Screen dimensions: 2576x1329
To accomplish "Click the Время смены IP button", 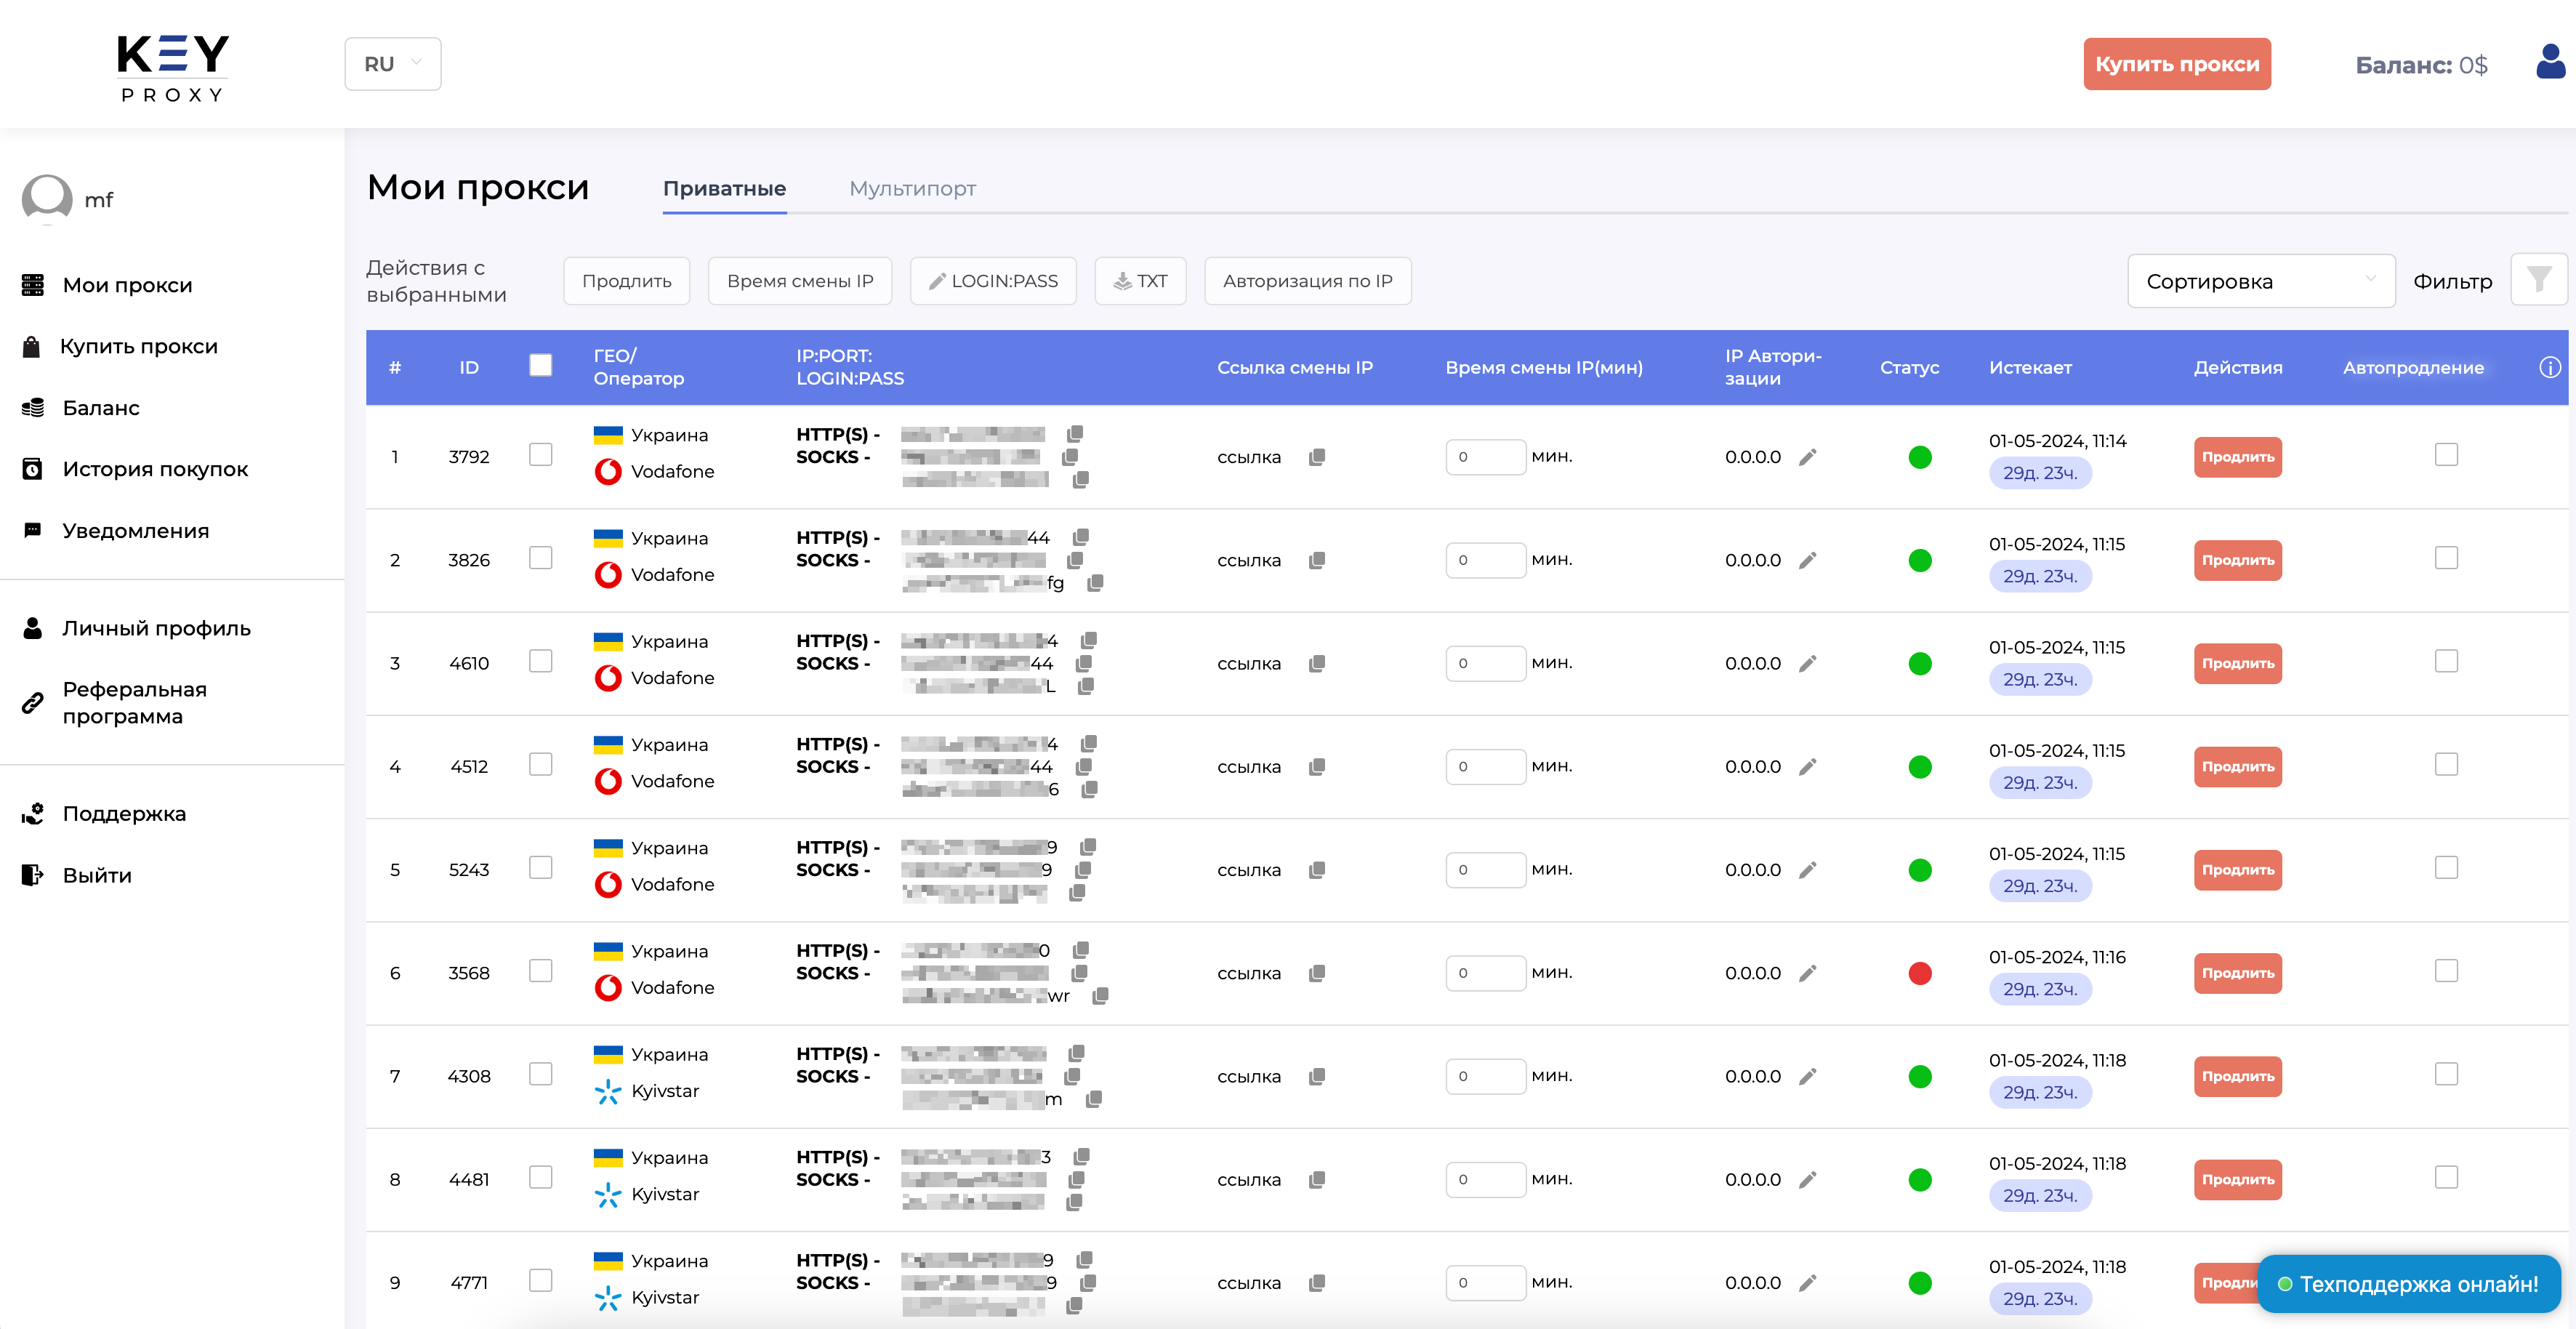I will point(800,281).
